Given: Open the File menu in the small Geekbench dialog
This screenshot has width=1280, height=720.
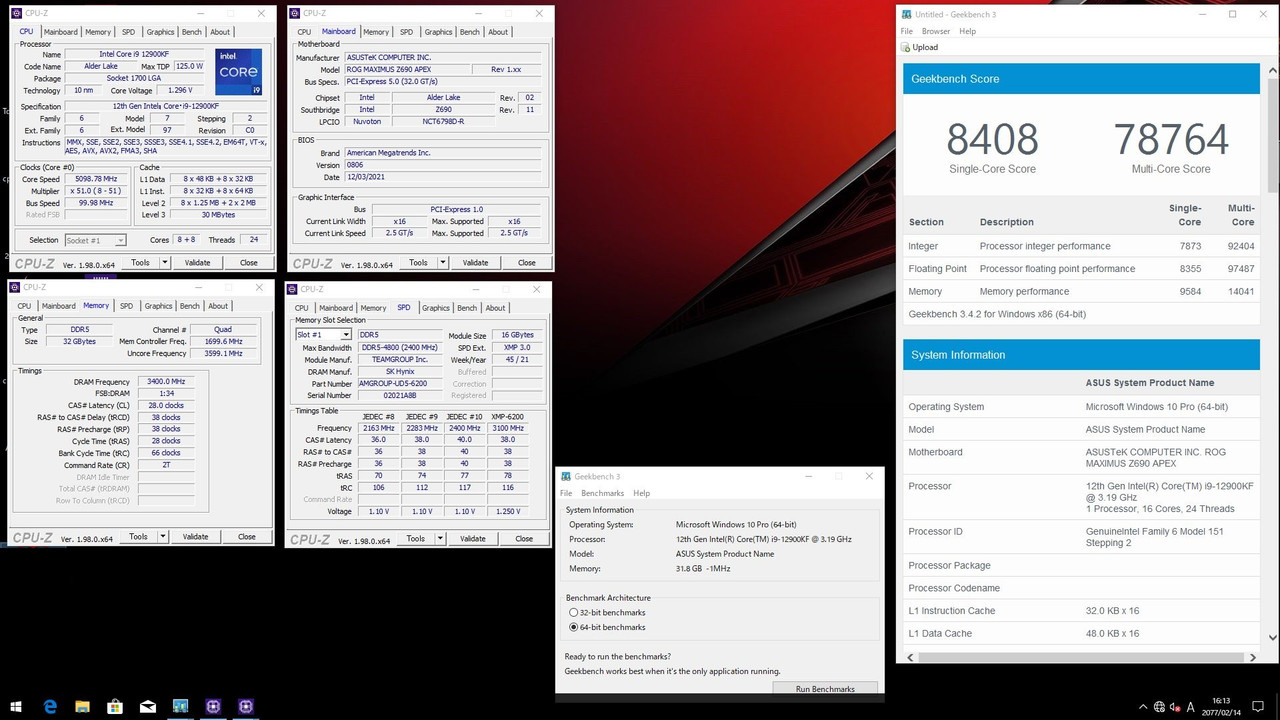Looking at the screenshot, I should 566,493.
